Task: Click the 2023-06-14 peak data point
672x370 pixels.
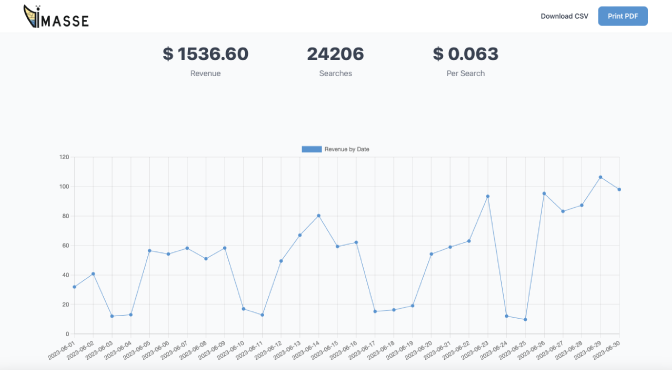Action: (x=318, y=216)
